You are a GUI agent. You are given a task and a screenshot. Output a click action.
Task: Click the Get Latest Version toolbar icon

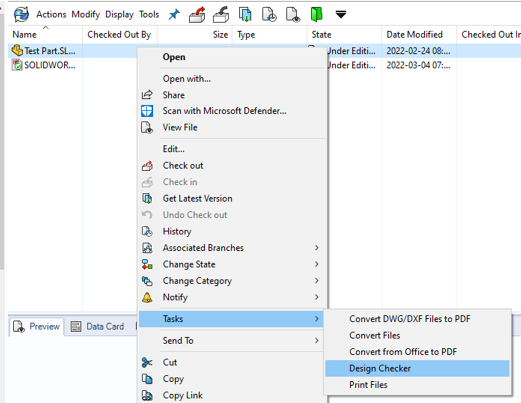(x=245, y=15)
